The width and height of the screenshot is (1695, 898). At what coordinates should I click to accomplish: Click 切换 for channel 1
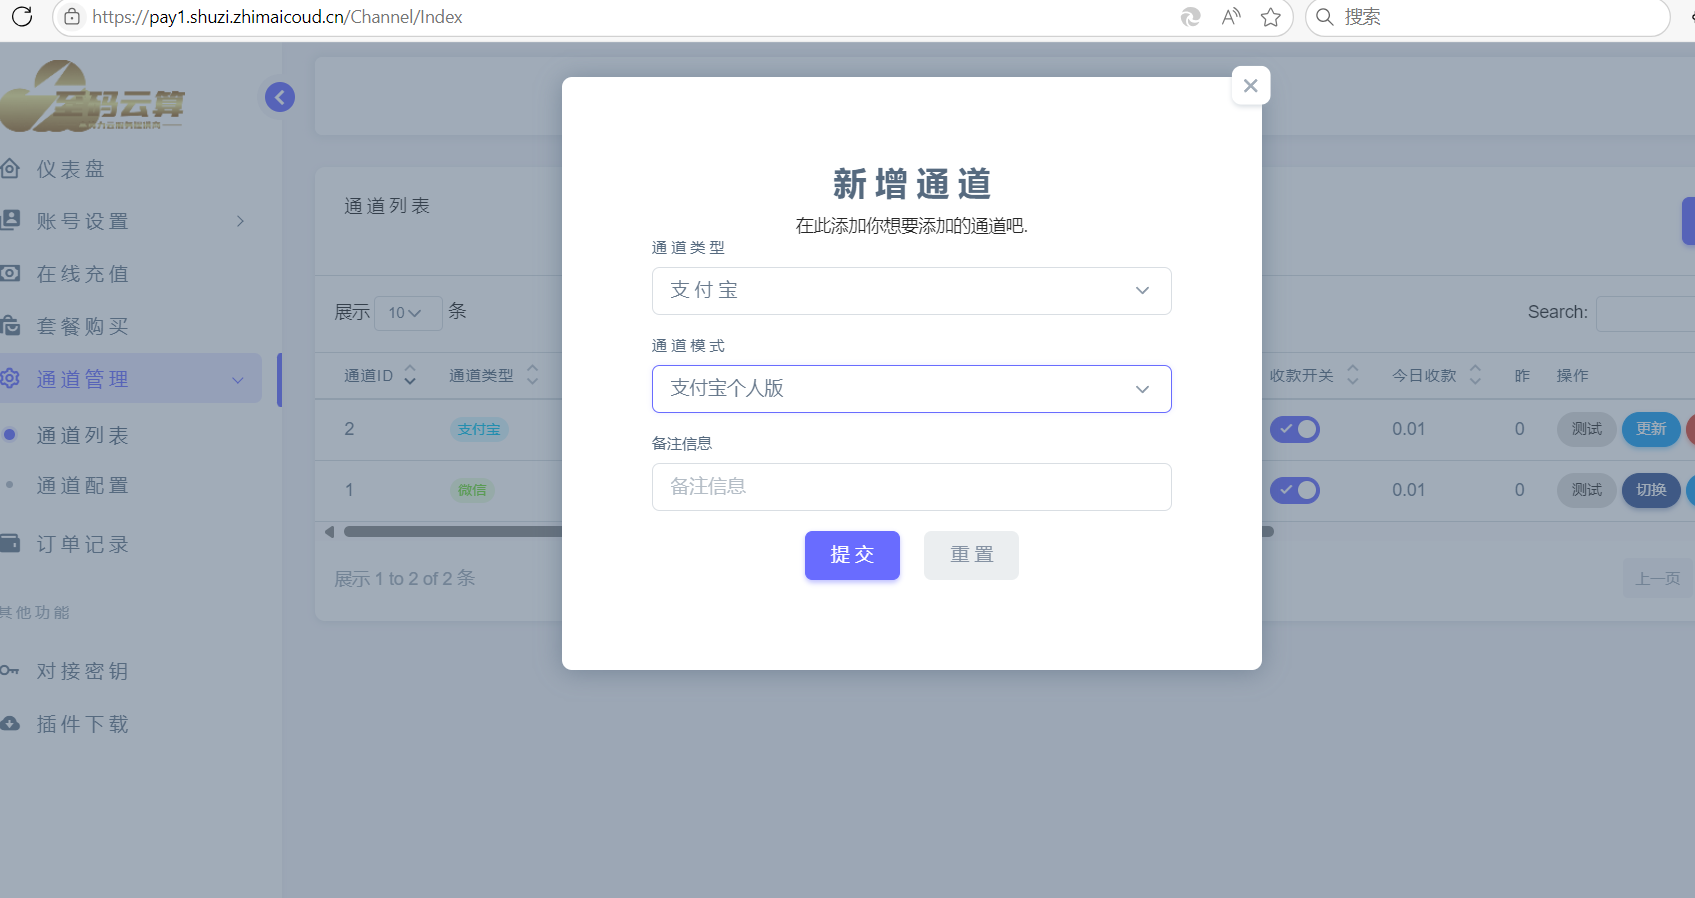(x=1651, y=490)
